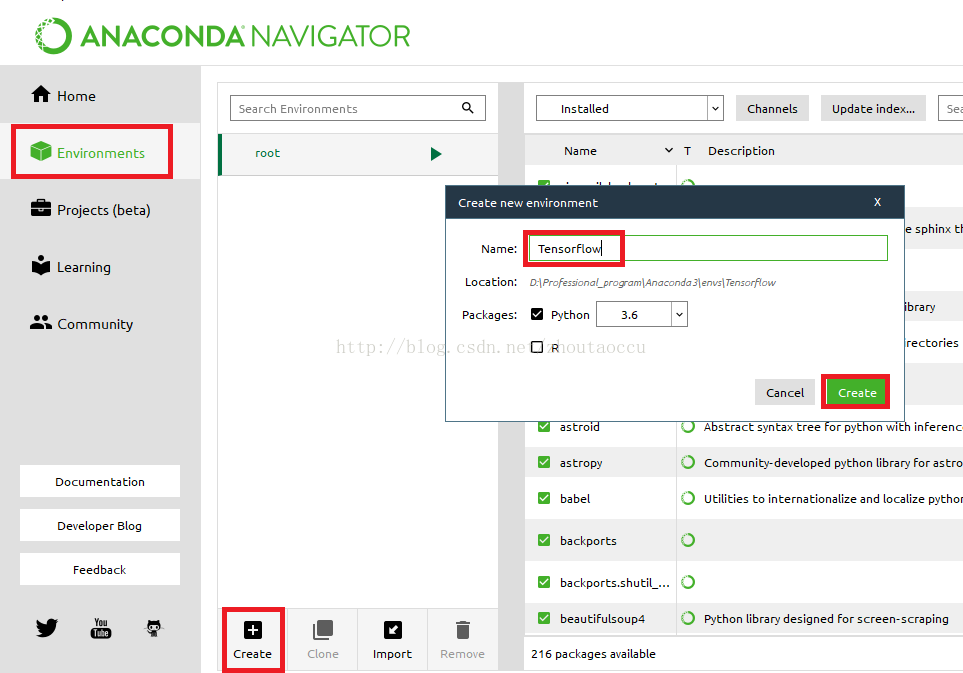Import an environment
Screen dimensions: 963x673
(x=392, y=640)
